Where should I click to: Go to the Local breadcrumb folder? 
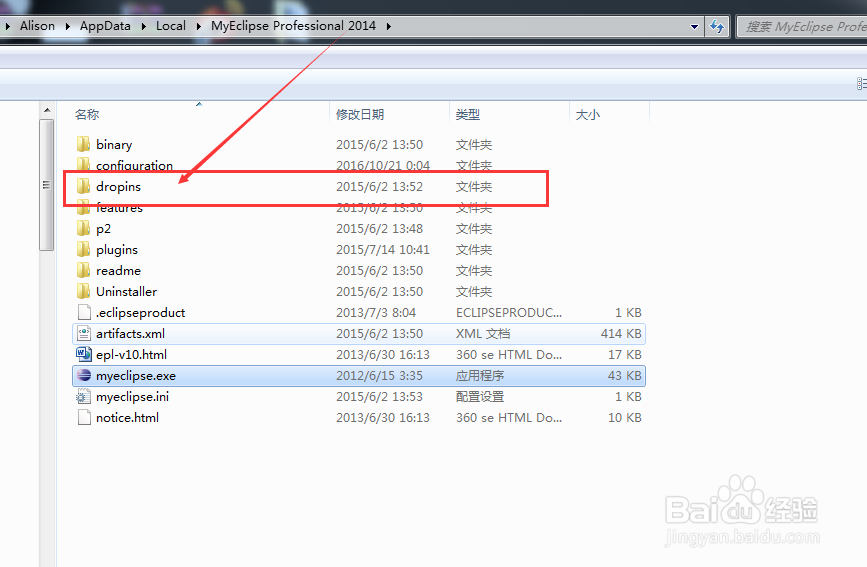(x=170, y=26)
